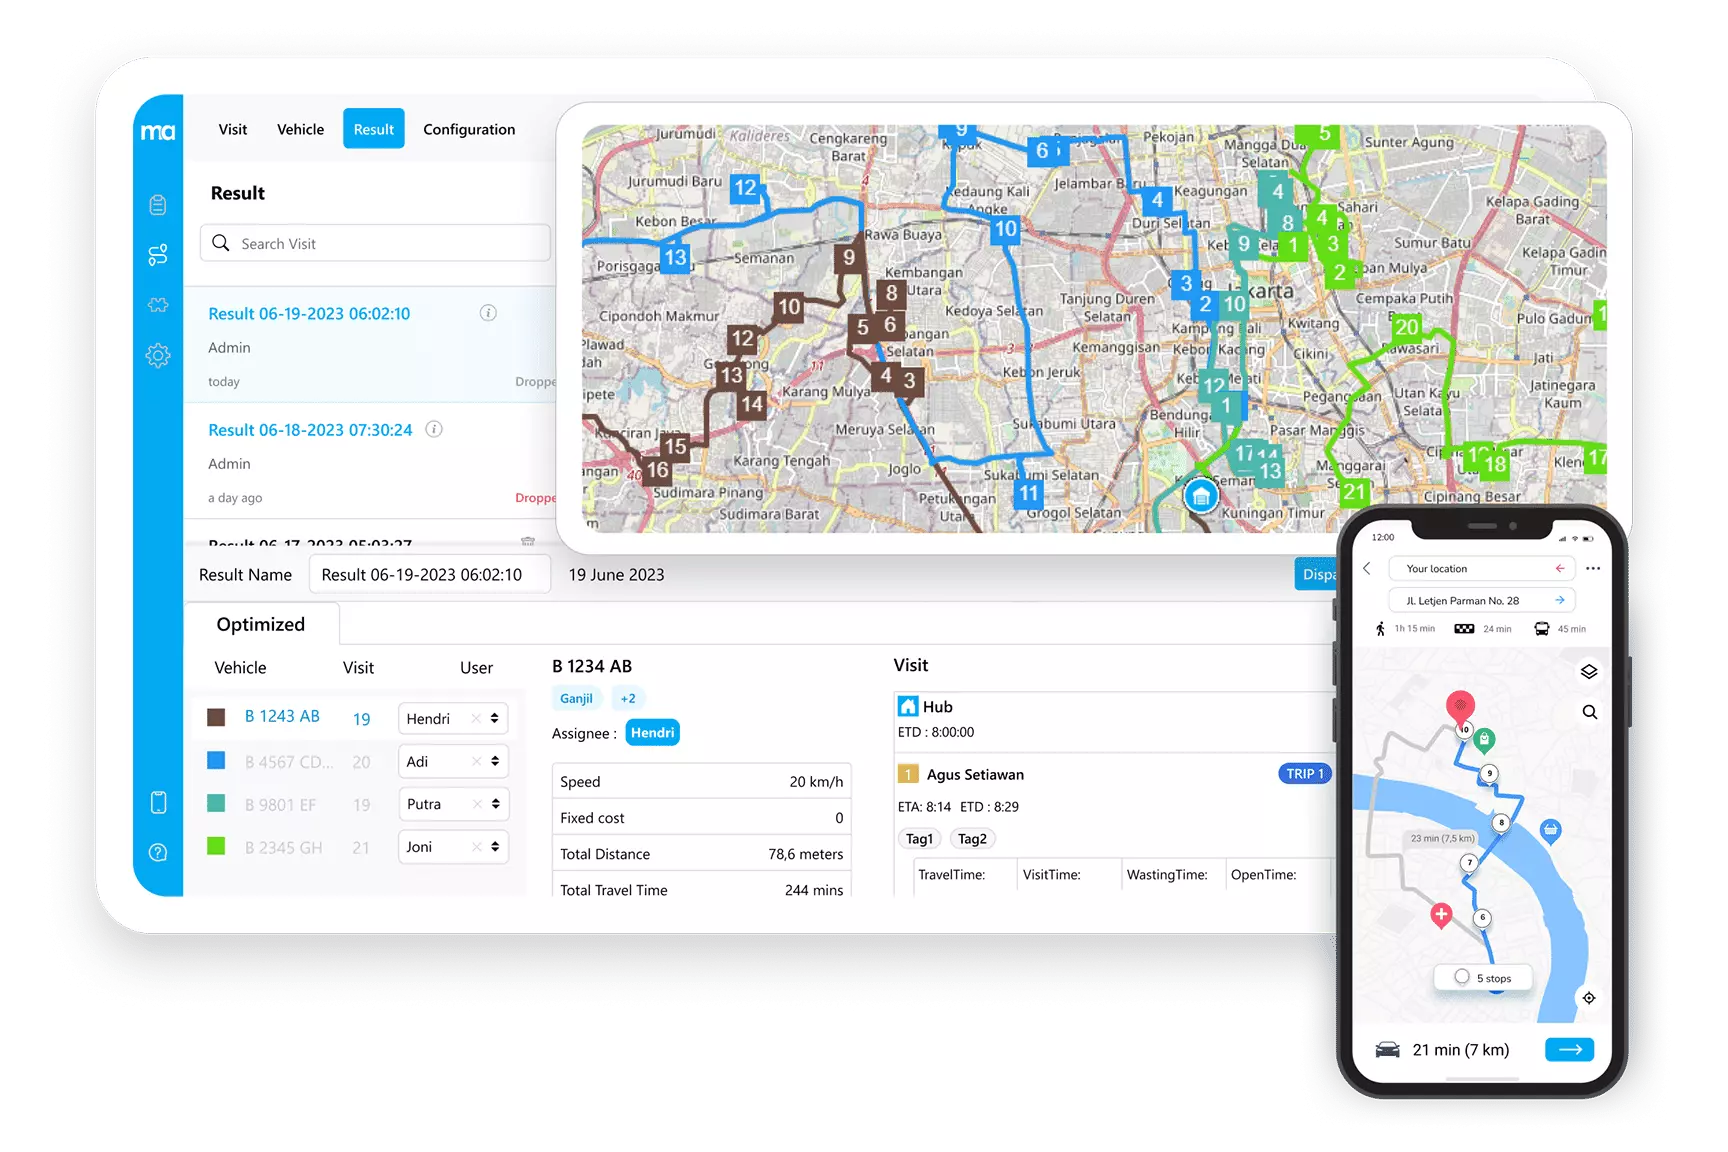Select the walking travel mode on phone
This screenshot has height=1152, width=1728.
(1381, 629)
